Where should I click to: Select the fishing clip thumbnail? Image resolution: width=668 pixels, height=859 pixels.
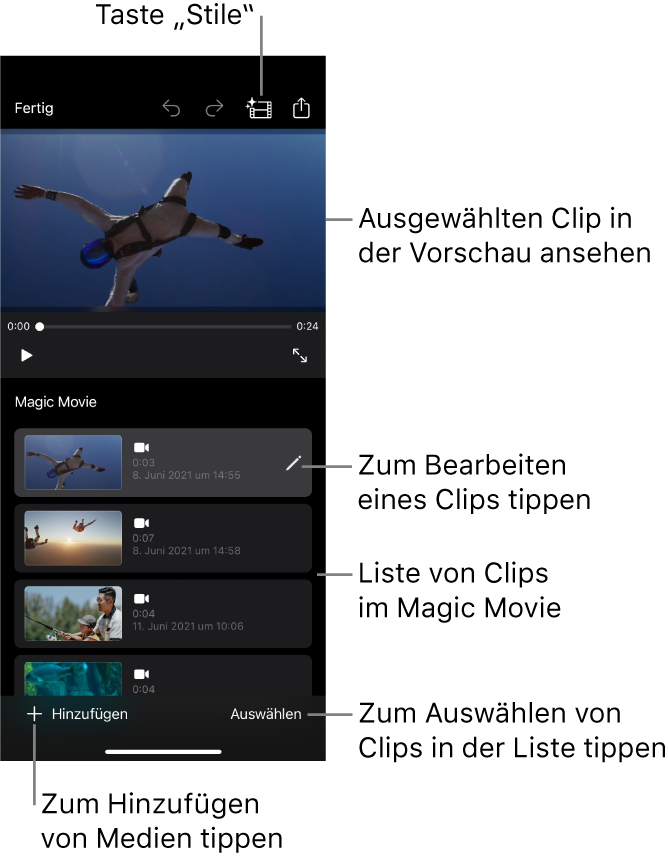tap(73, 613)
